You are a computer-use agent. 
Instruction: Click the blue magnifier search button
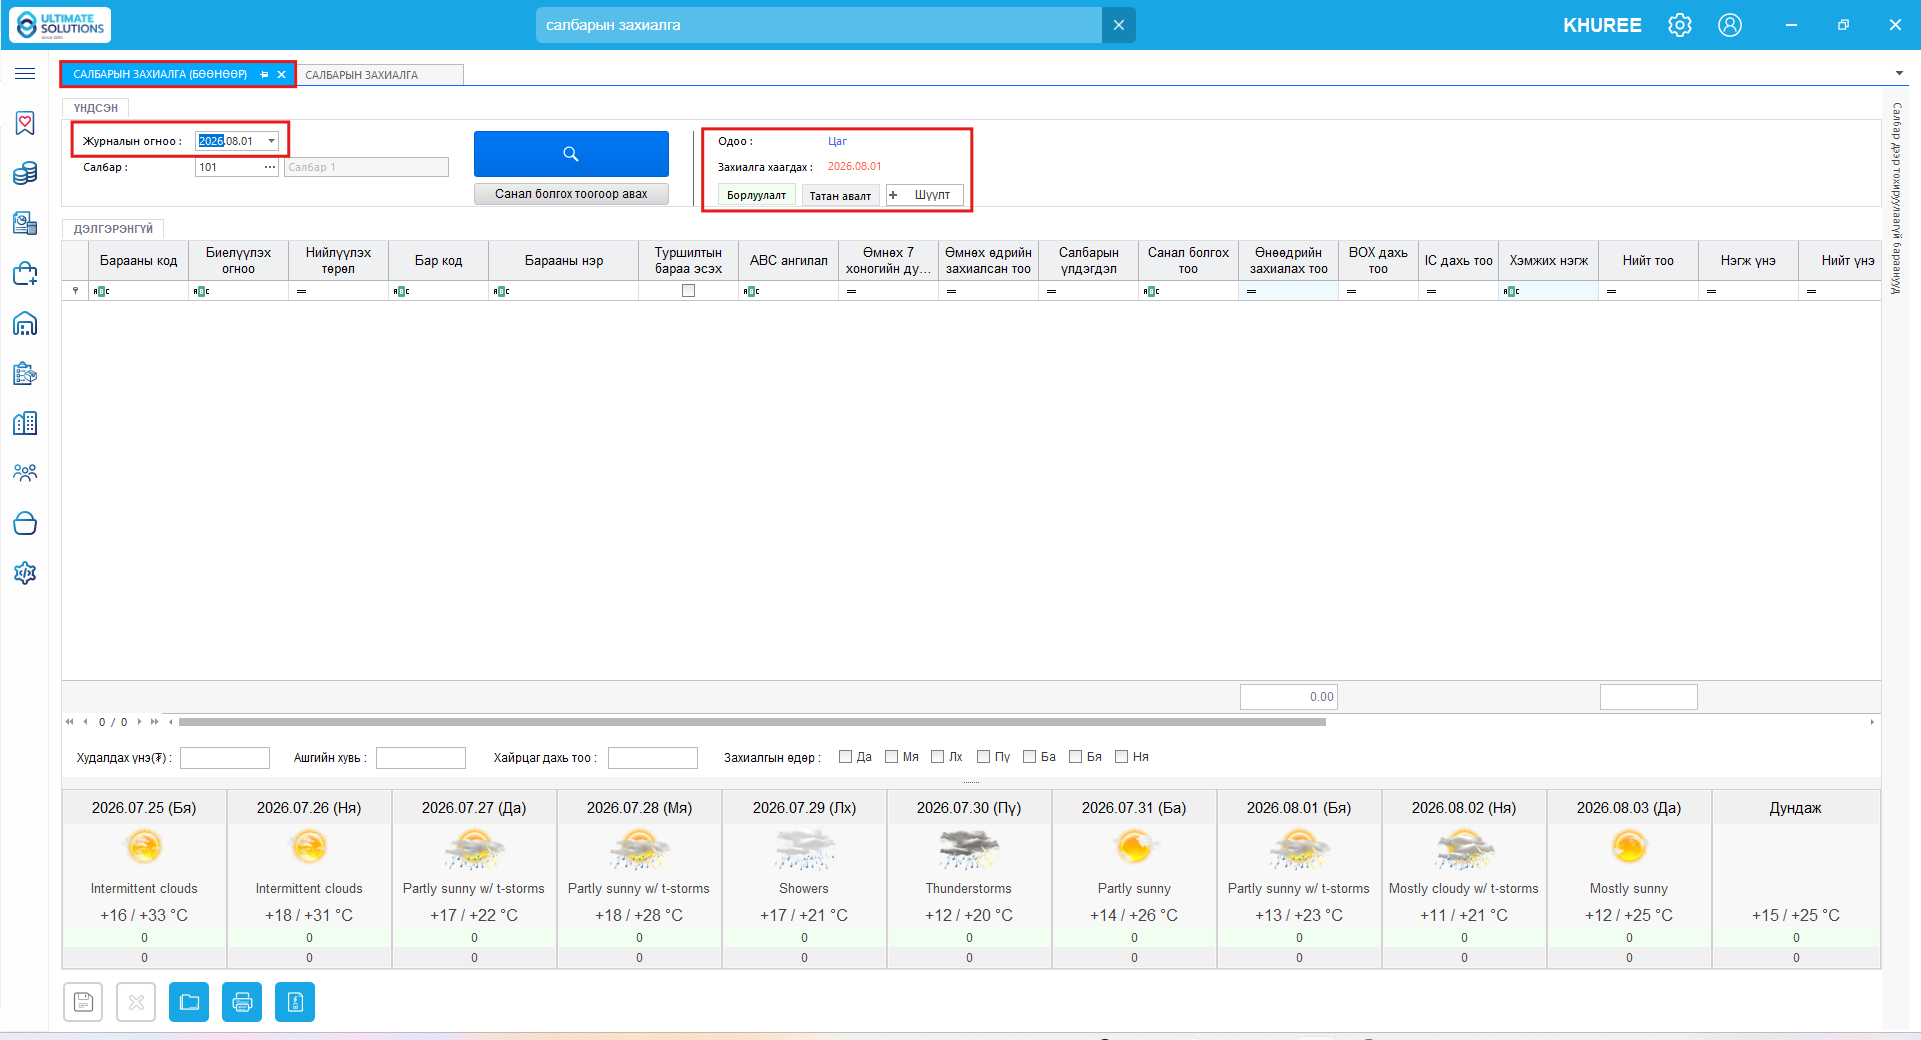571,154
